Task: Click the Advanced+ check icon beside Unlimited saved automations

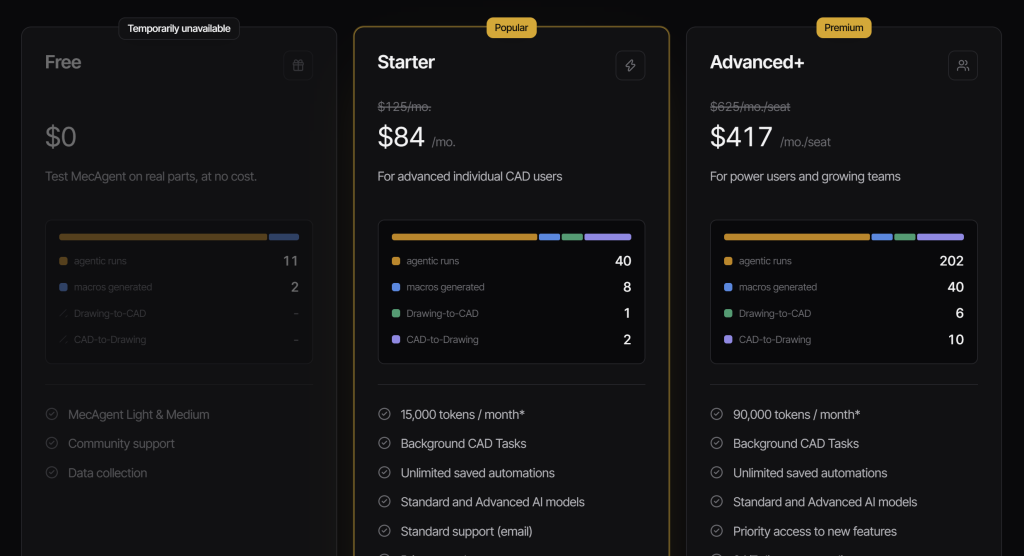Action: pyautogui.click(x=716, y=472)
